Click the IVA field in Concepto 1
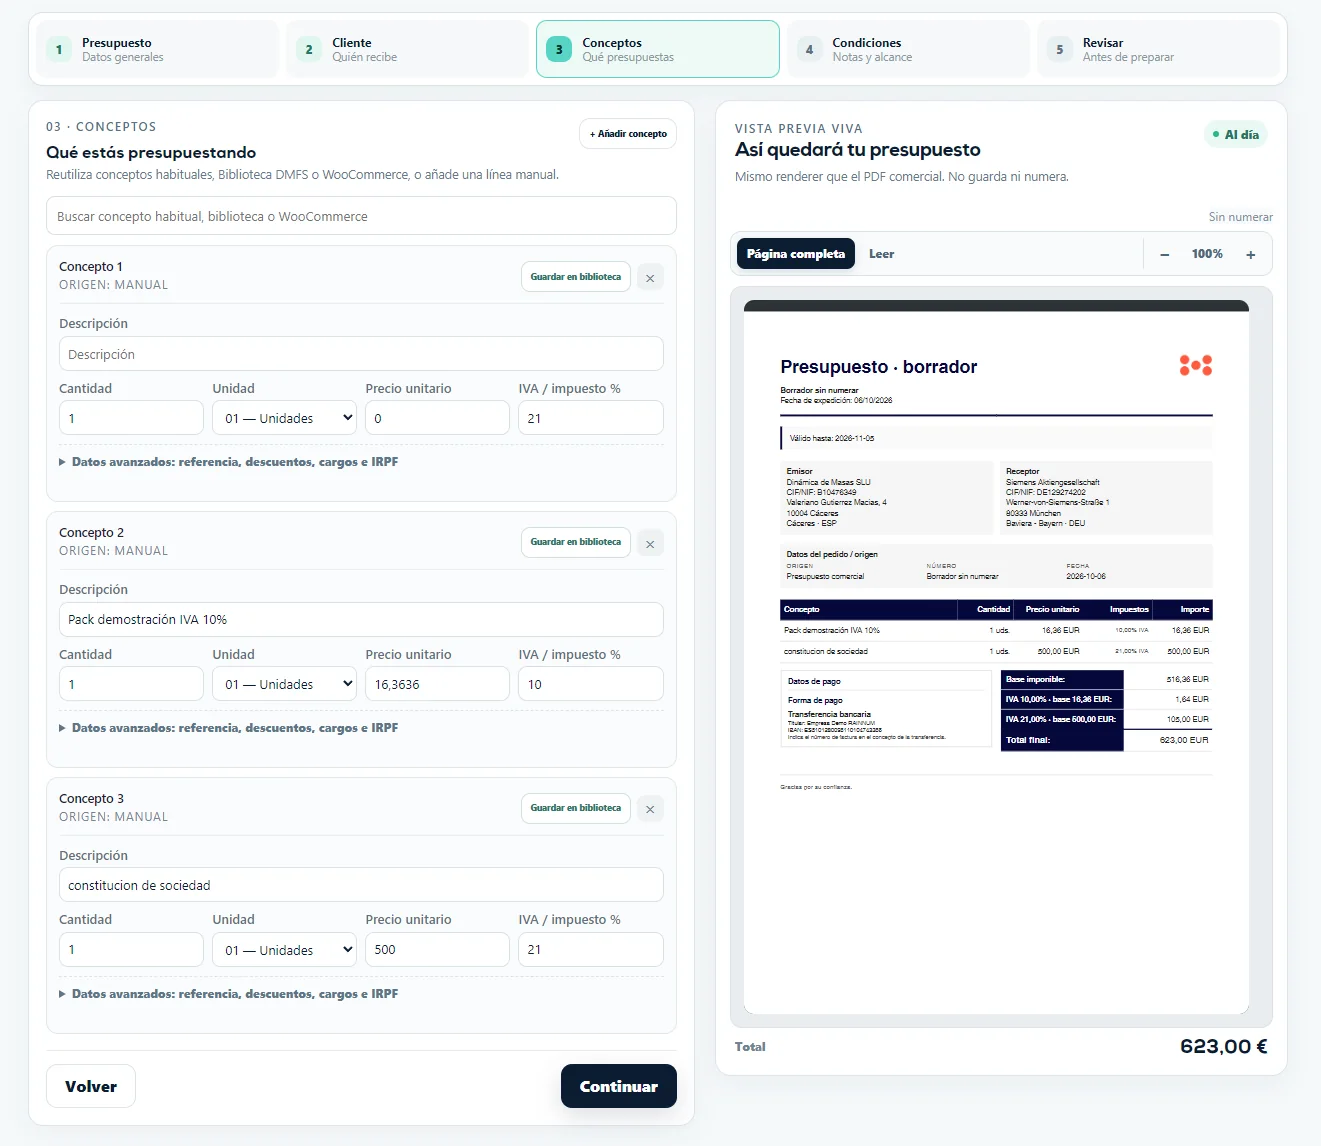This screenshot has width=1321, height=1146. pyautogui.click(x=590, y=418)
